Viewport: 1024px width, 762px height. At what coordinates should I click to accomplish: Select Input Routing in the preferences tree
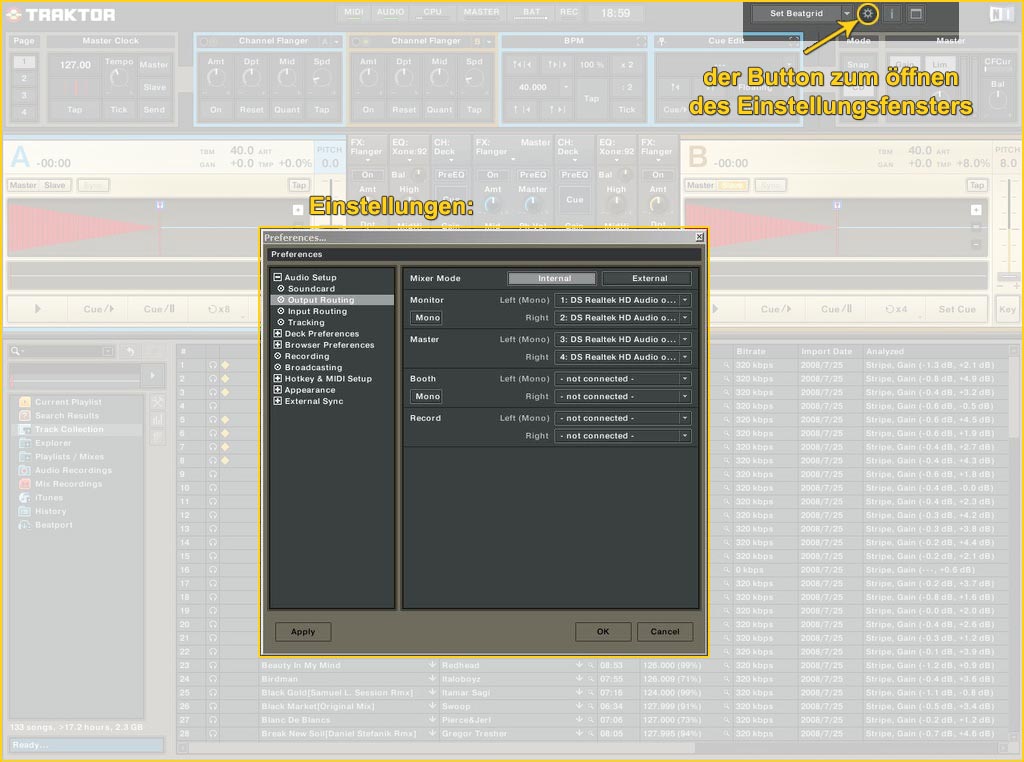(317, 311)
